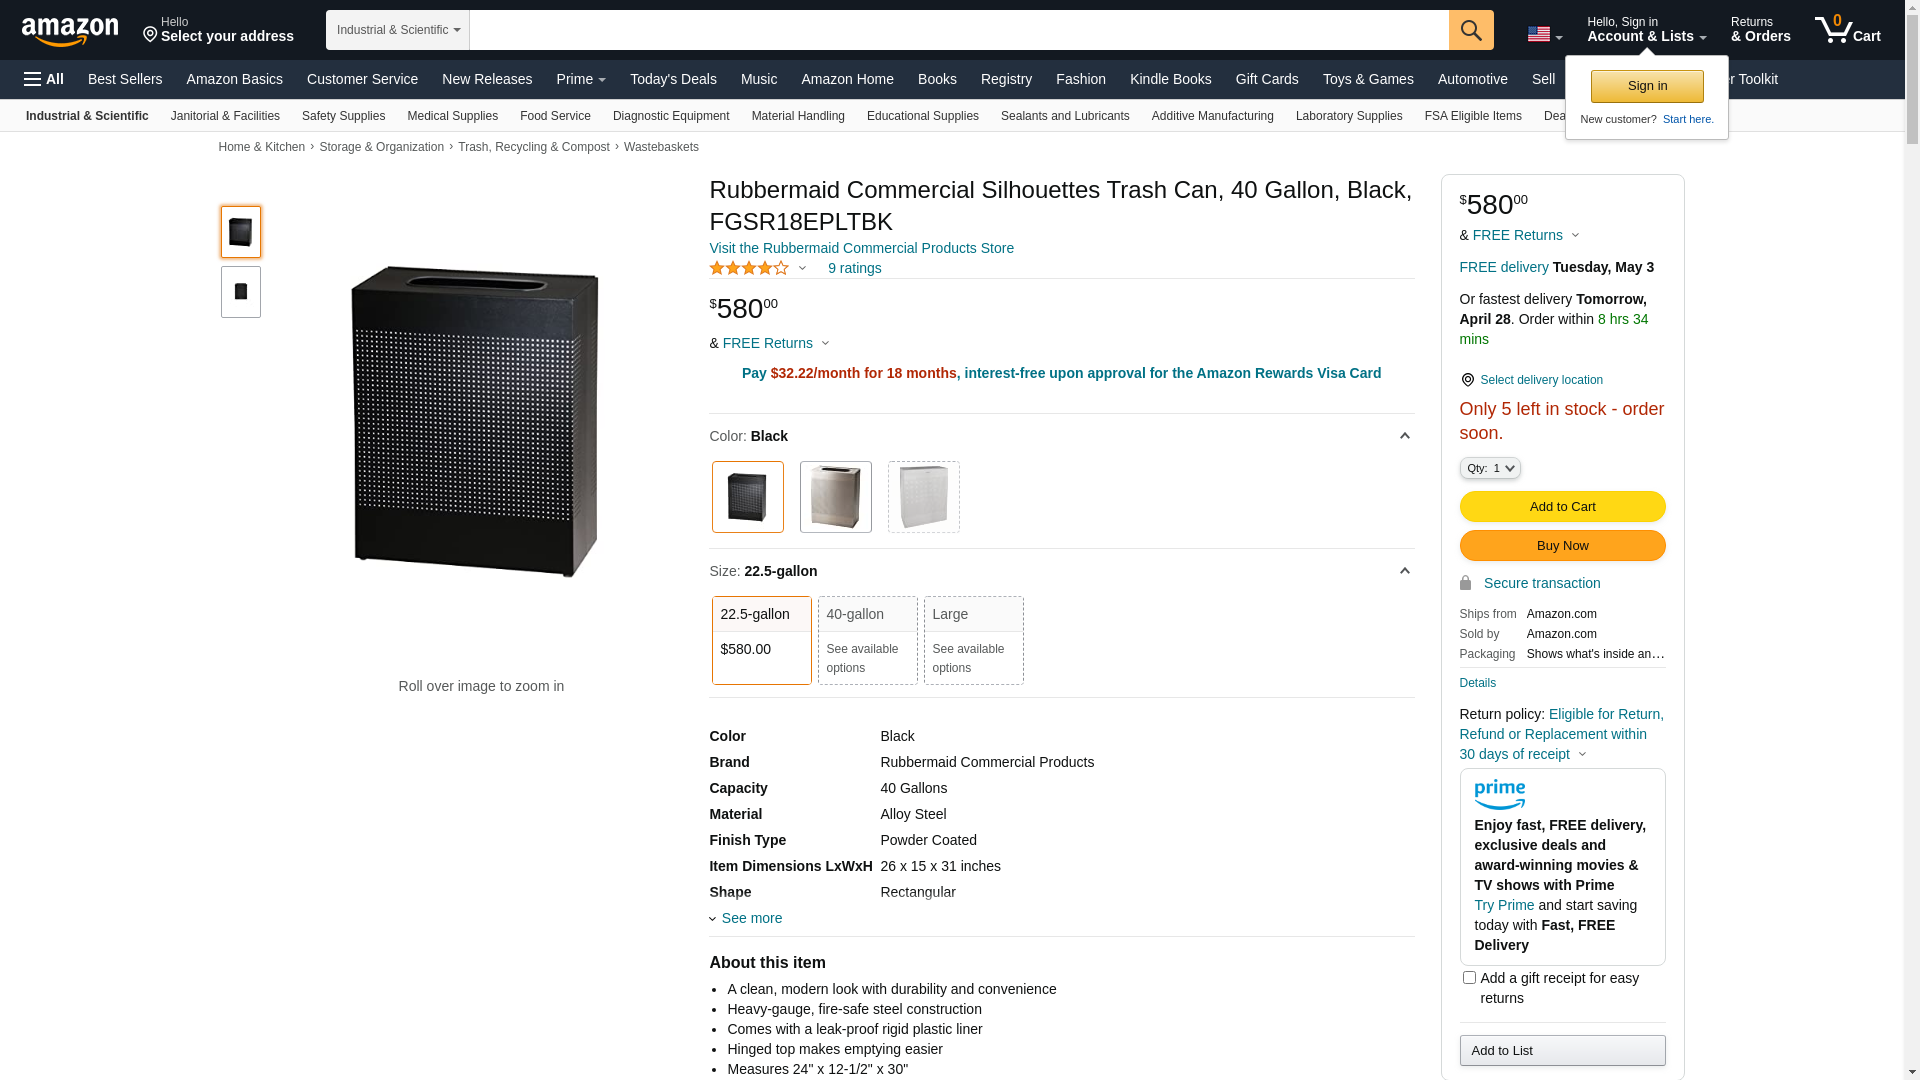Open Today's Deals in navigation bar
1920x1080 pixels.
coord(673,79)
